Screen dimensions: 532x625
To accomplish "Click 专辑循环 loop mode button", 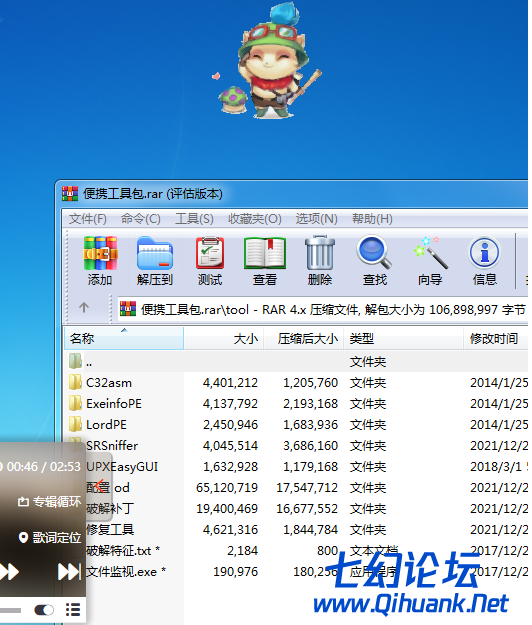I will point(49,501).
